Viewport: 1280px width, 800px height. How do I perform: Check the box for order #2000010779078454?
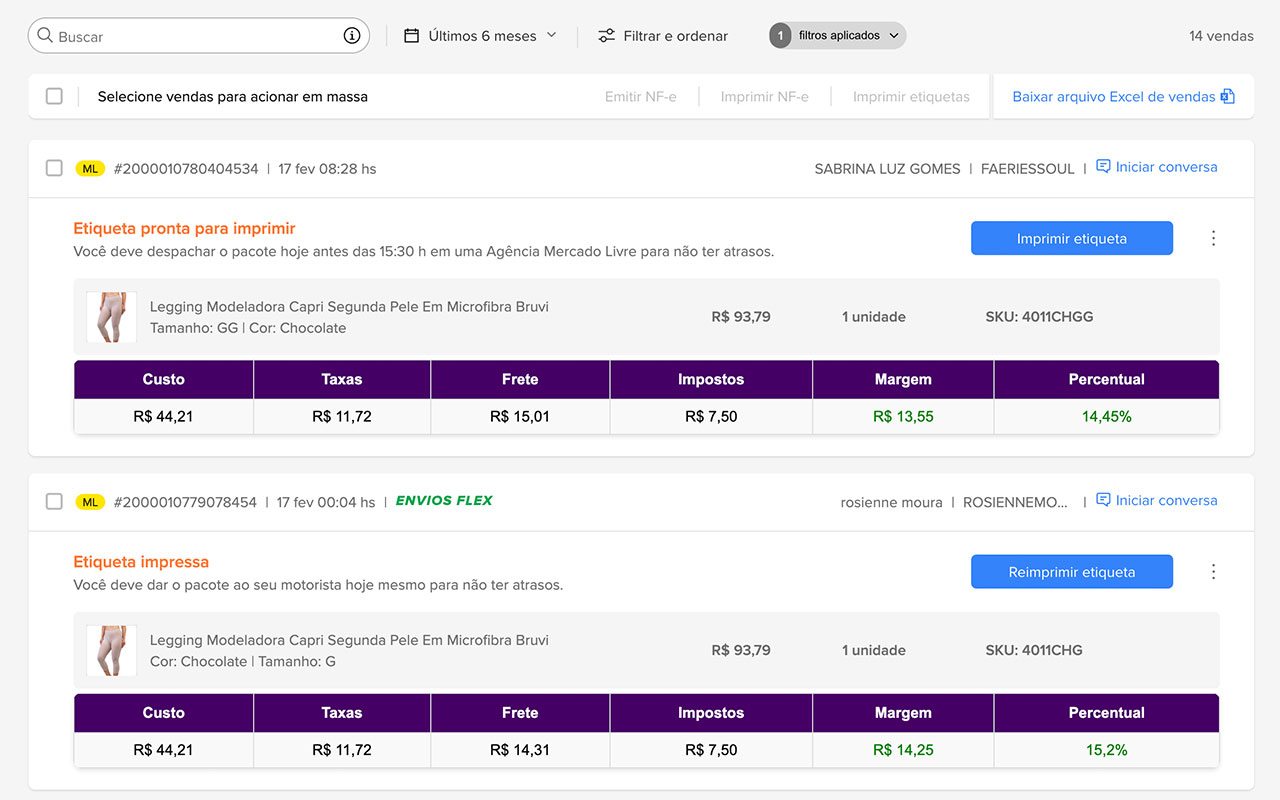click(54, 502)
